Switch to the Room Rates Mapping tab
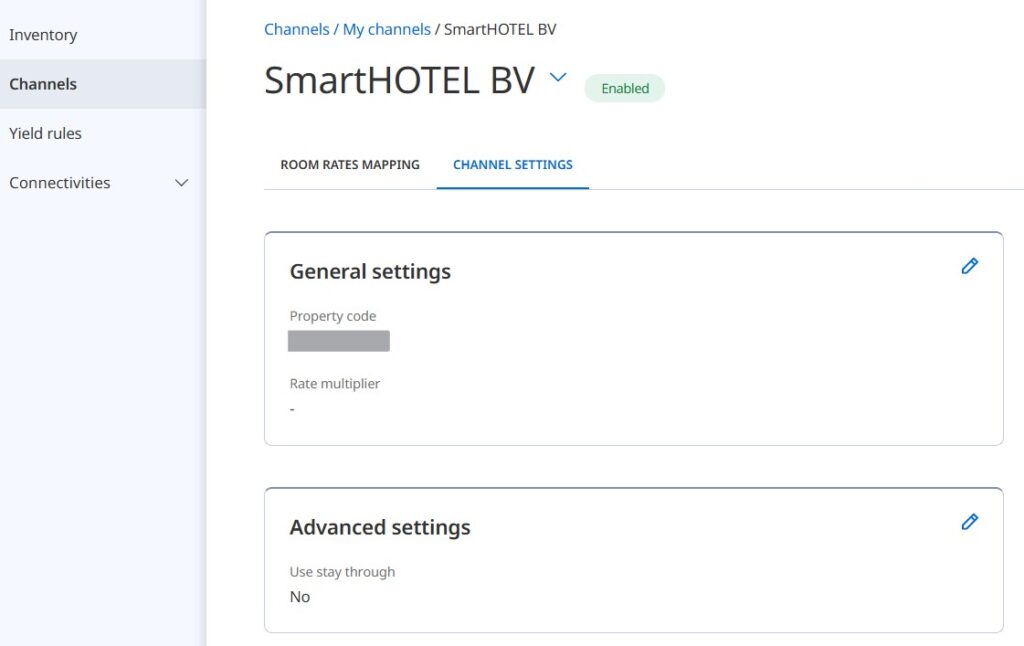The width and height of the screenshot is (1024, 646). point(350,165)
